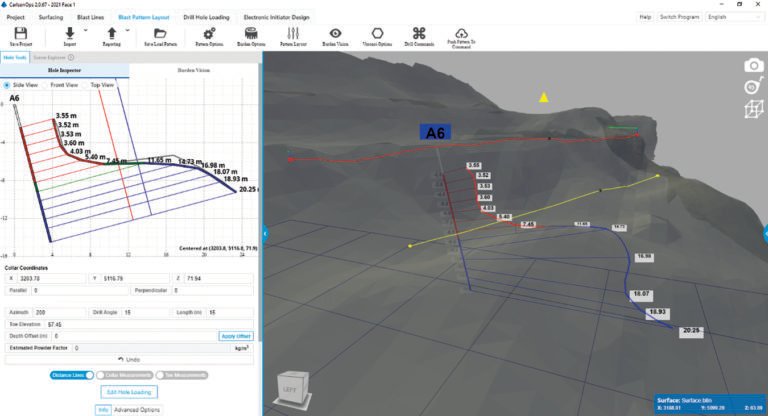Open the Blast Lines menu
Image resolution: width=768 pixels, height=416 pixels.
91,17
